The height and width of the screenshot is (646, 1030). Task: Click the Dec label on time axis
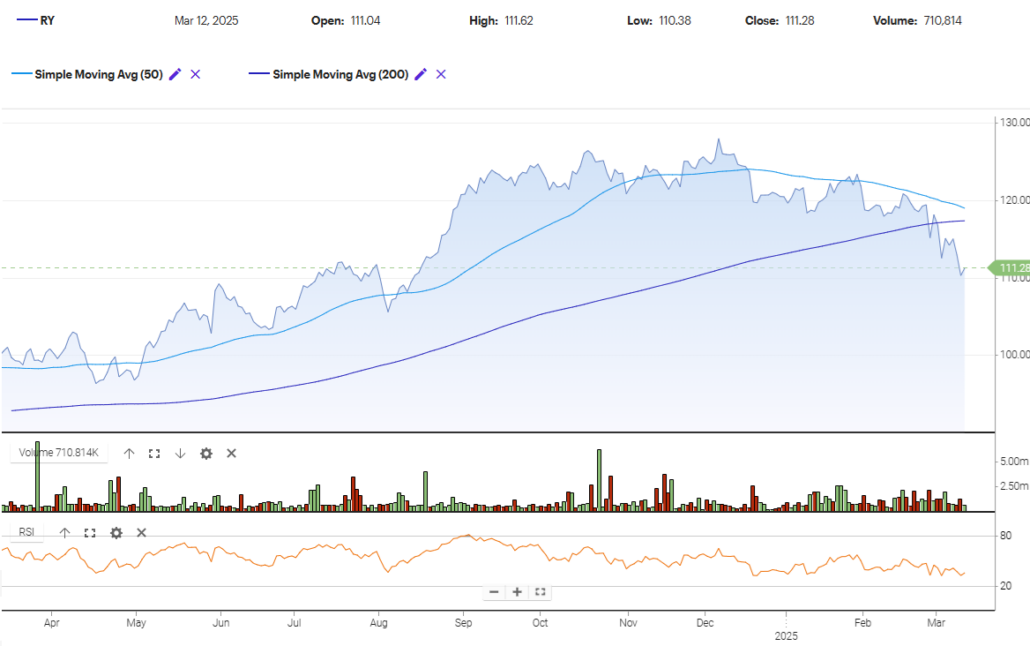click(x=705, y=623)
